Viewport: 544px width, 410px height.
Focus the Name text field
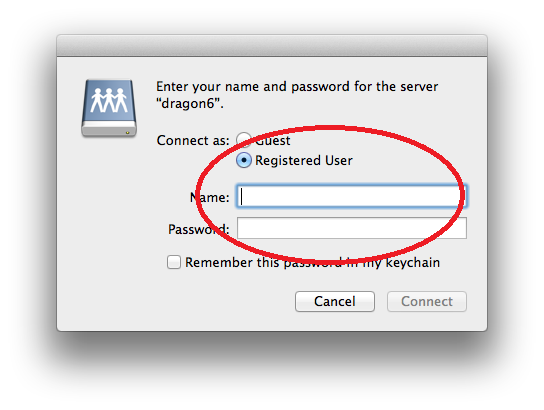click(x=352, y=196)
